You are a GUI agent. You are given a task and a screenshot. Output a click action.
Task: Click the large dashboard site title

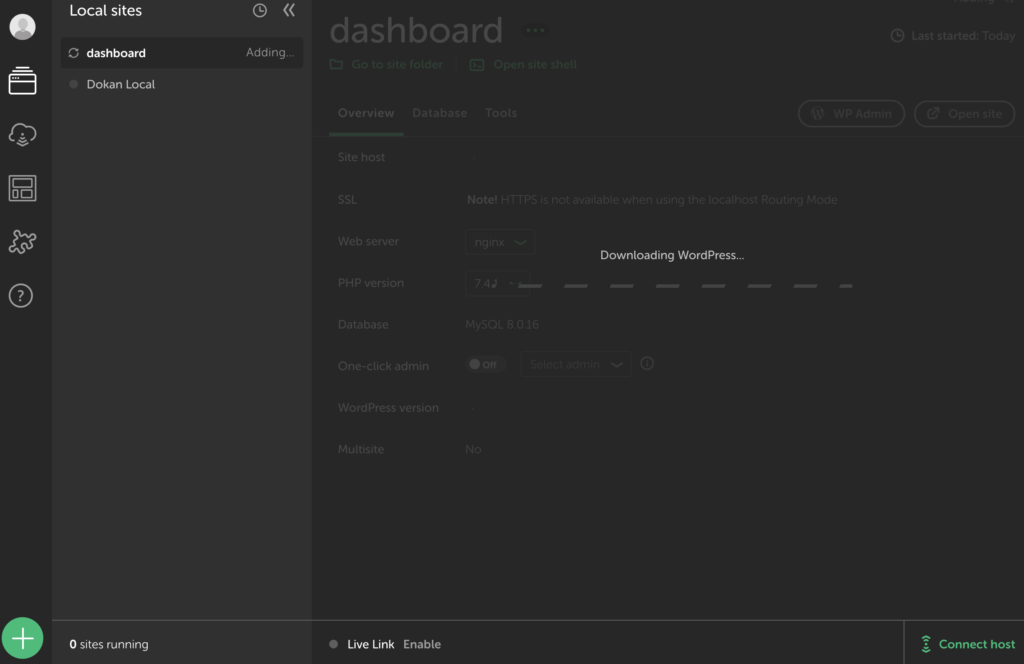[416, 30]
